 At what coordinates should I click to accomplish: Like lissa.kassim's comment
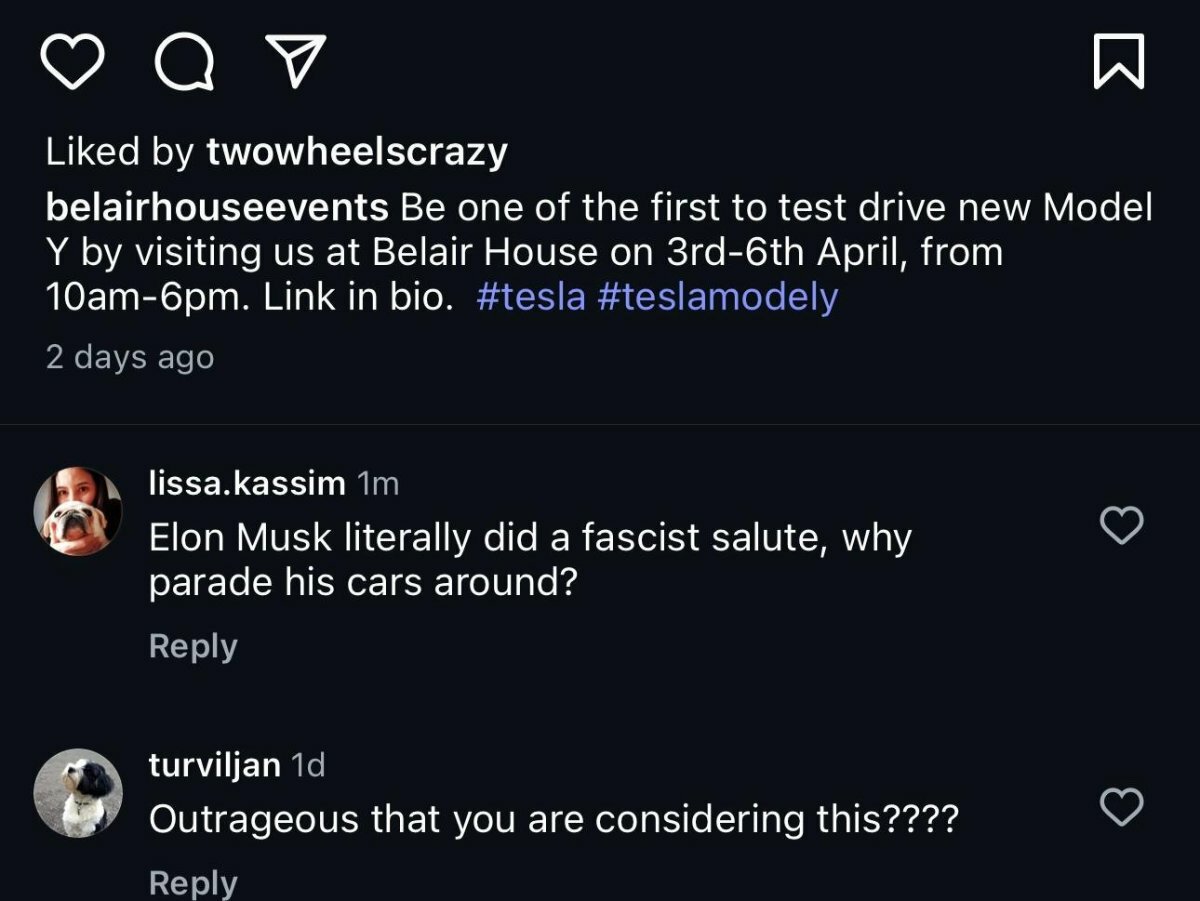click(1121, 525)
